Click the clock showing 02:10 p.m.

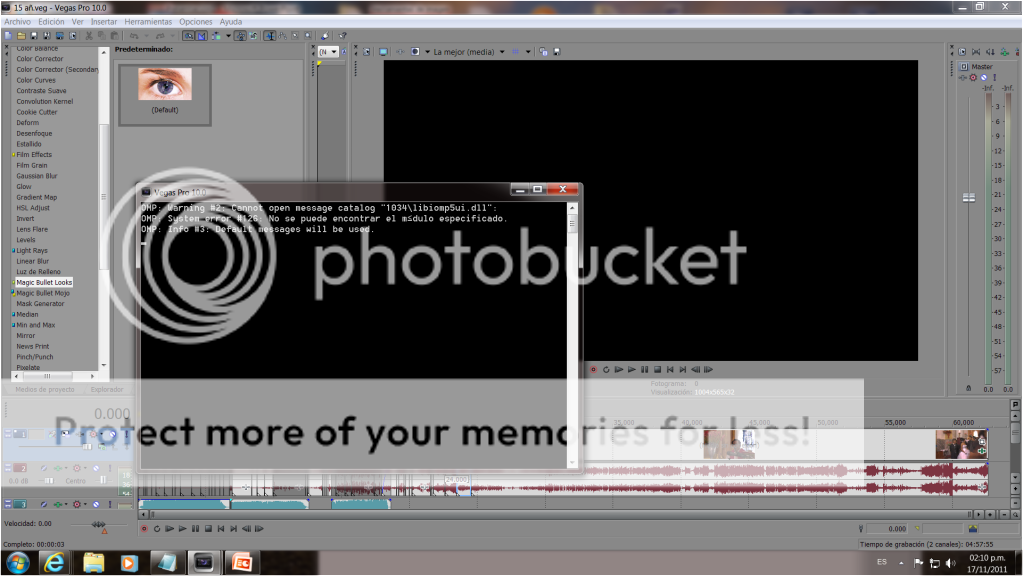coord(987,558)
